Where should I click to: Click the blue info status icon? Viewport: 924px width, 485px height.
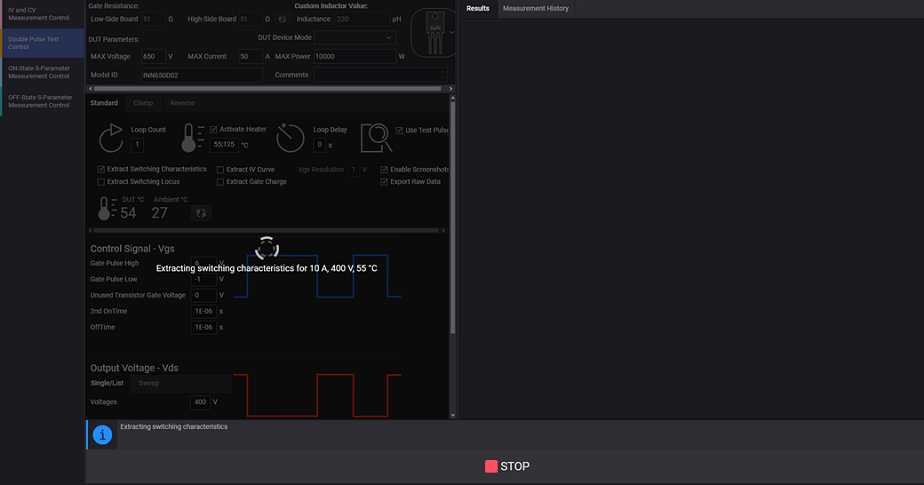coord(102,435)
